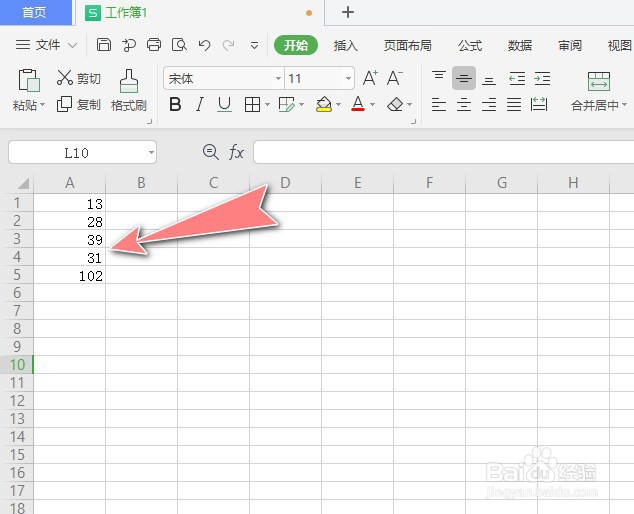This screenshot has width=634, height=514.
Task: Undo the last action
Action: click(204, 45)
